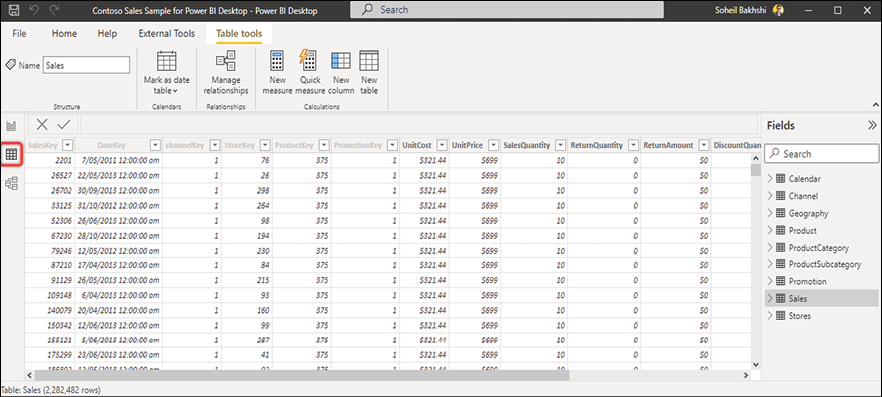Click the Save icon in title bar
The width and height of the screenshot is (882, 397).
click(x=15, y=10)
